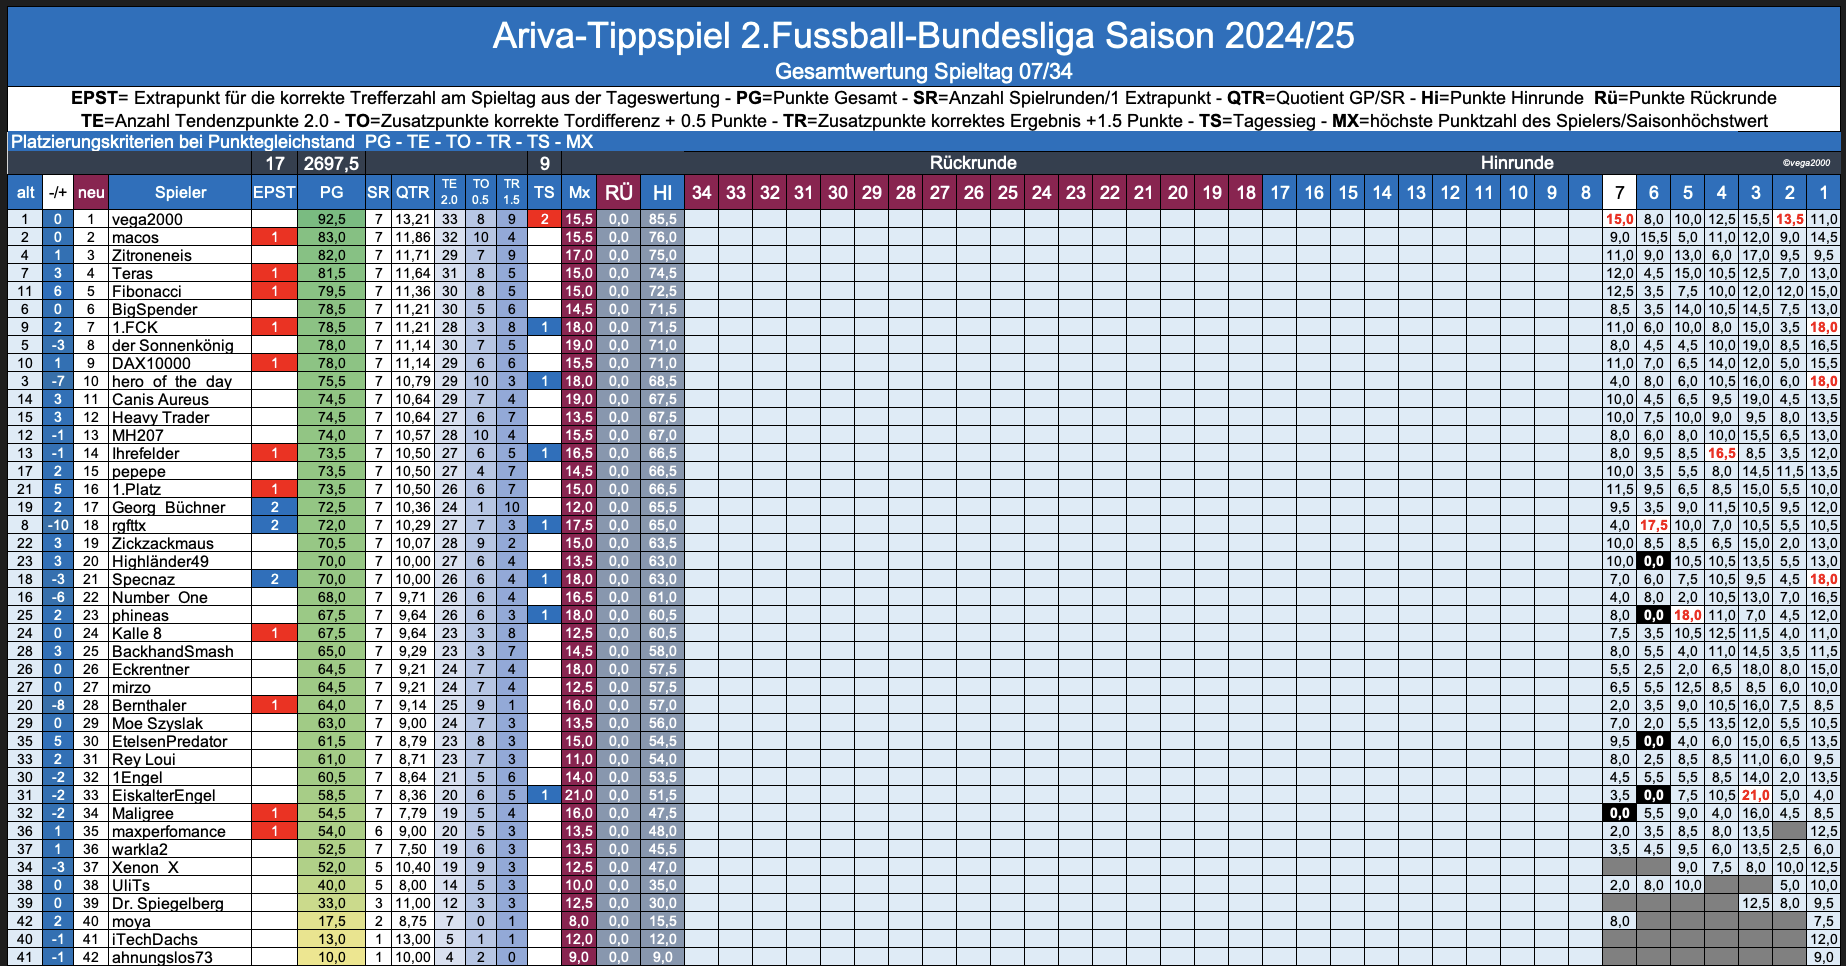The width and height of the screenshot is (1846, 966).
Task: Click player name 'phineas'
Action: coord(140,615)
